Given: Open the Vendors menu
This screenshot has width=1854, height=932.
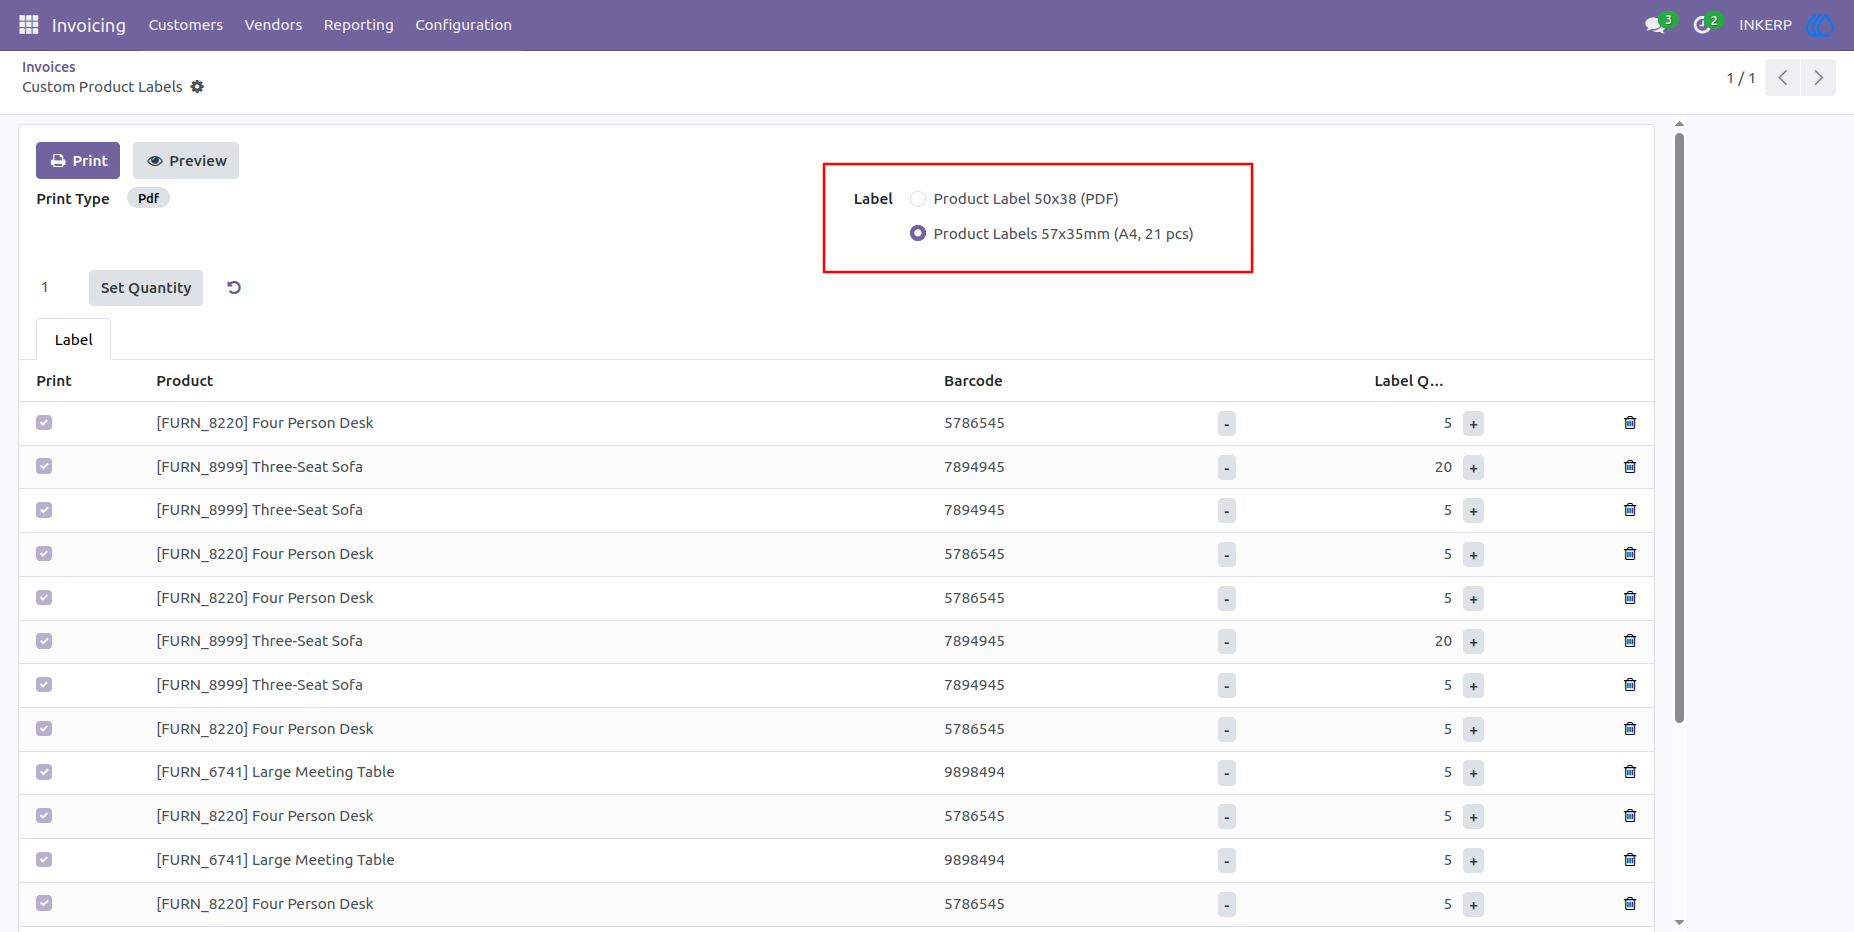Looking at the screenshot, I should point(273,25).
